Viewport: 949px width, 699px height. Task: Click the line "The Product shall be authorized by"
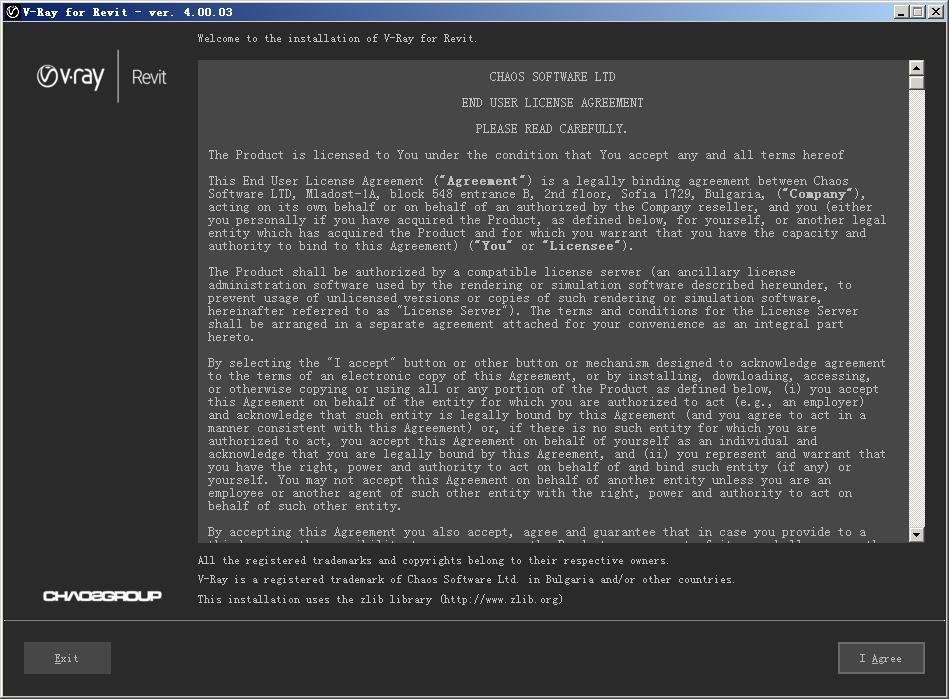502,272
